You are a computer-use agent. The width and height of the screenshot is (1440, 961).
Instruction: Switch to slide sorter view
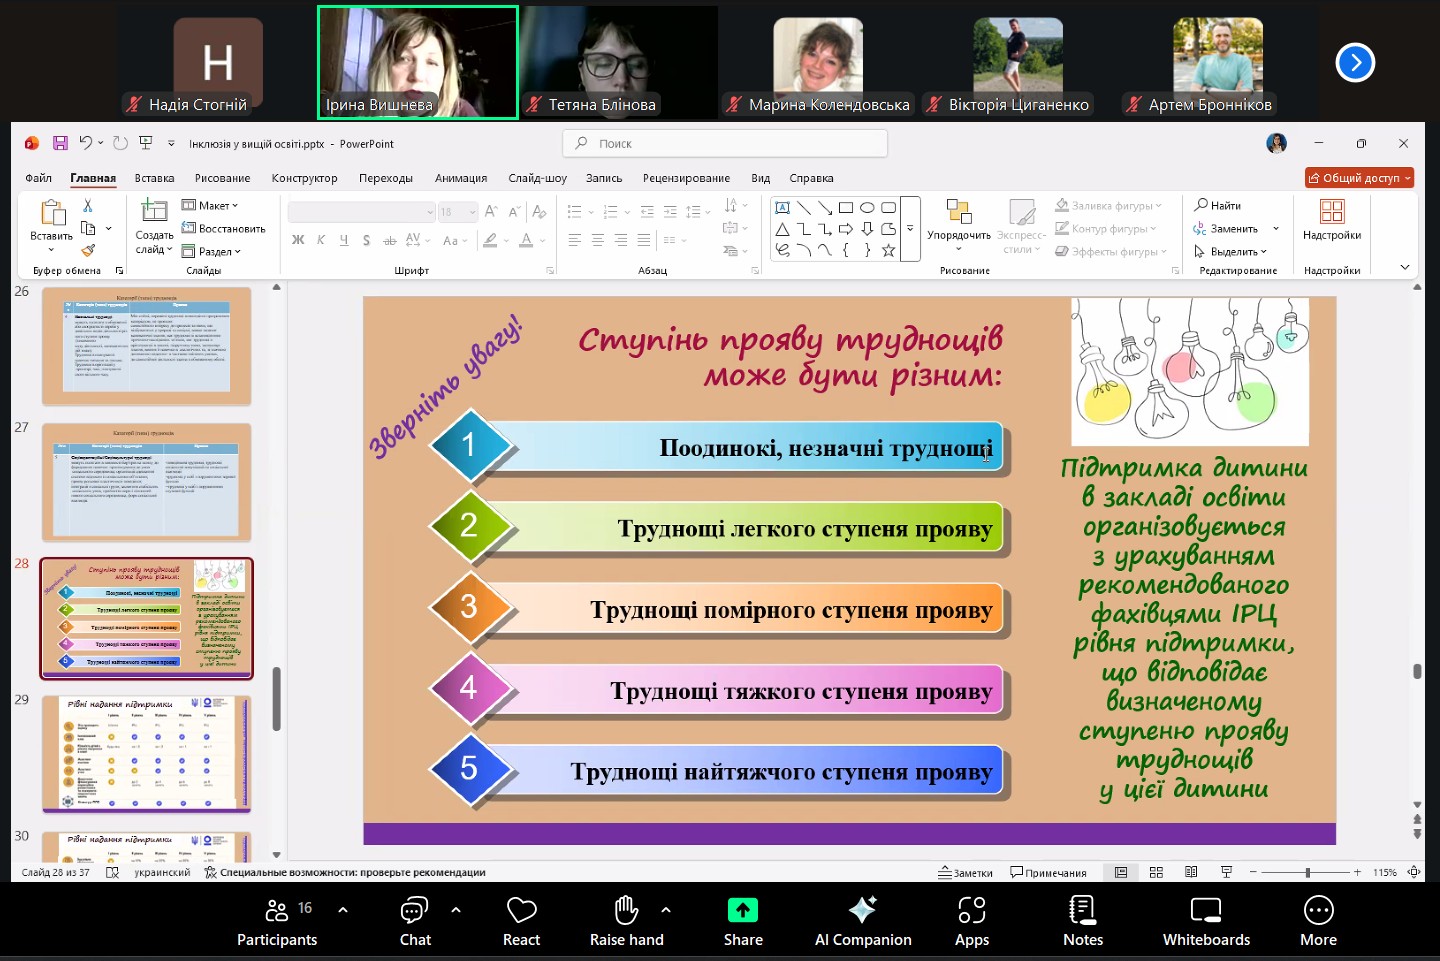(x=1156, y=872)
